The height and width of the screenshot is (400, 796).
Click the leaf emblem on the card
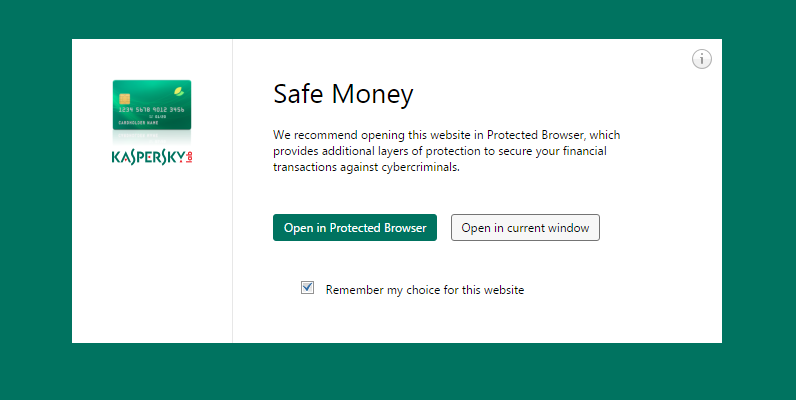[177, 90]
